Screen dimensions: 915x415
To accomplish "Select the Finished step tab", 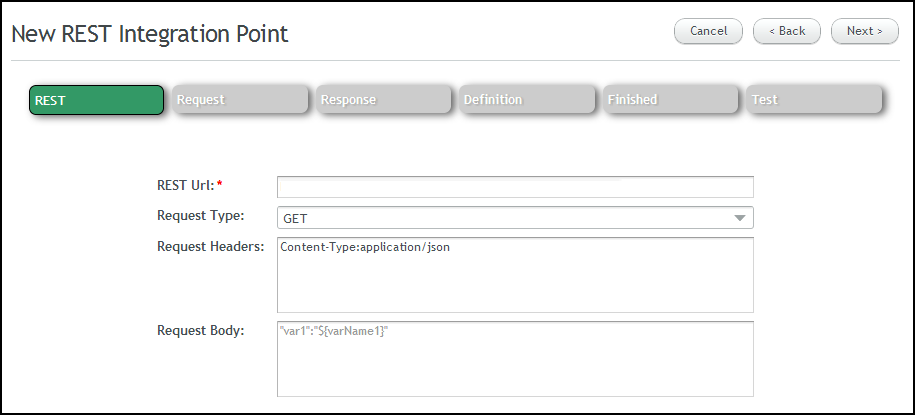I will click(670, 99).
